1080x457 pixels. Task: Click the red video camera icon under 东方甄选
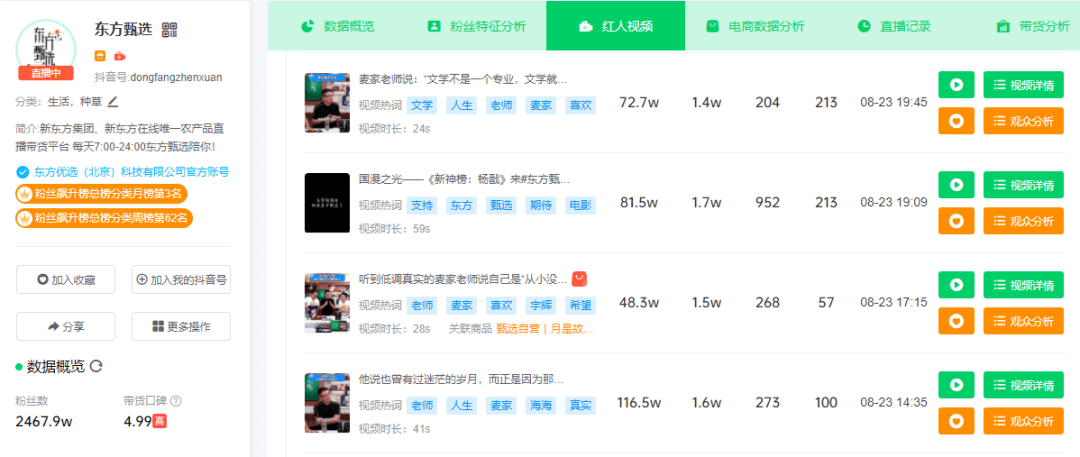click(x=120, y=56)
